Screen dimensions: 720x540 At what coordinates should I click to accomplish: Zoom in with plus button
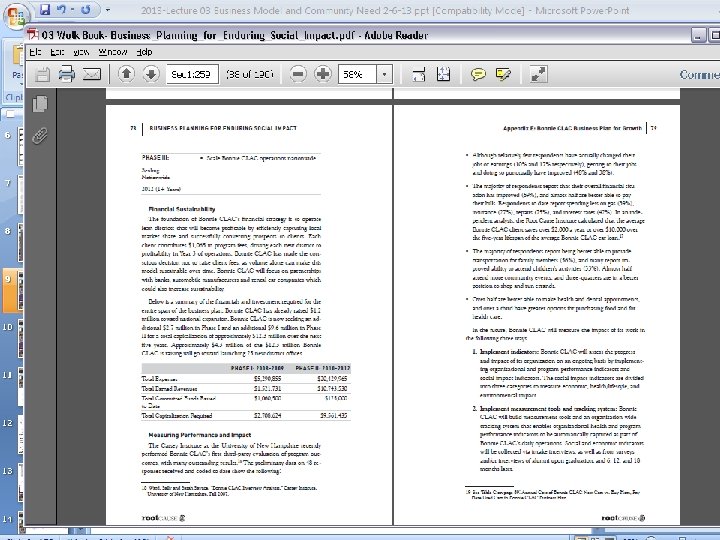tap(323, 74)
